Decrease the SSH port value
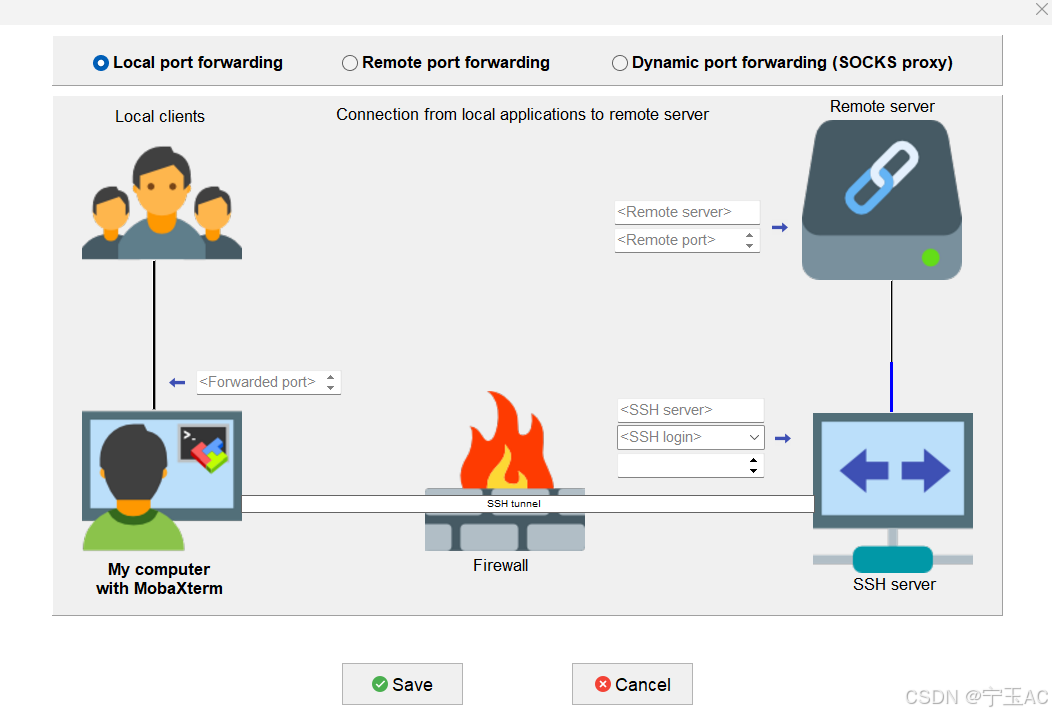This screenshot has width=1052, height=714. (753, 471)
